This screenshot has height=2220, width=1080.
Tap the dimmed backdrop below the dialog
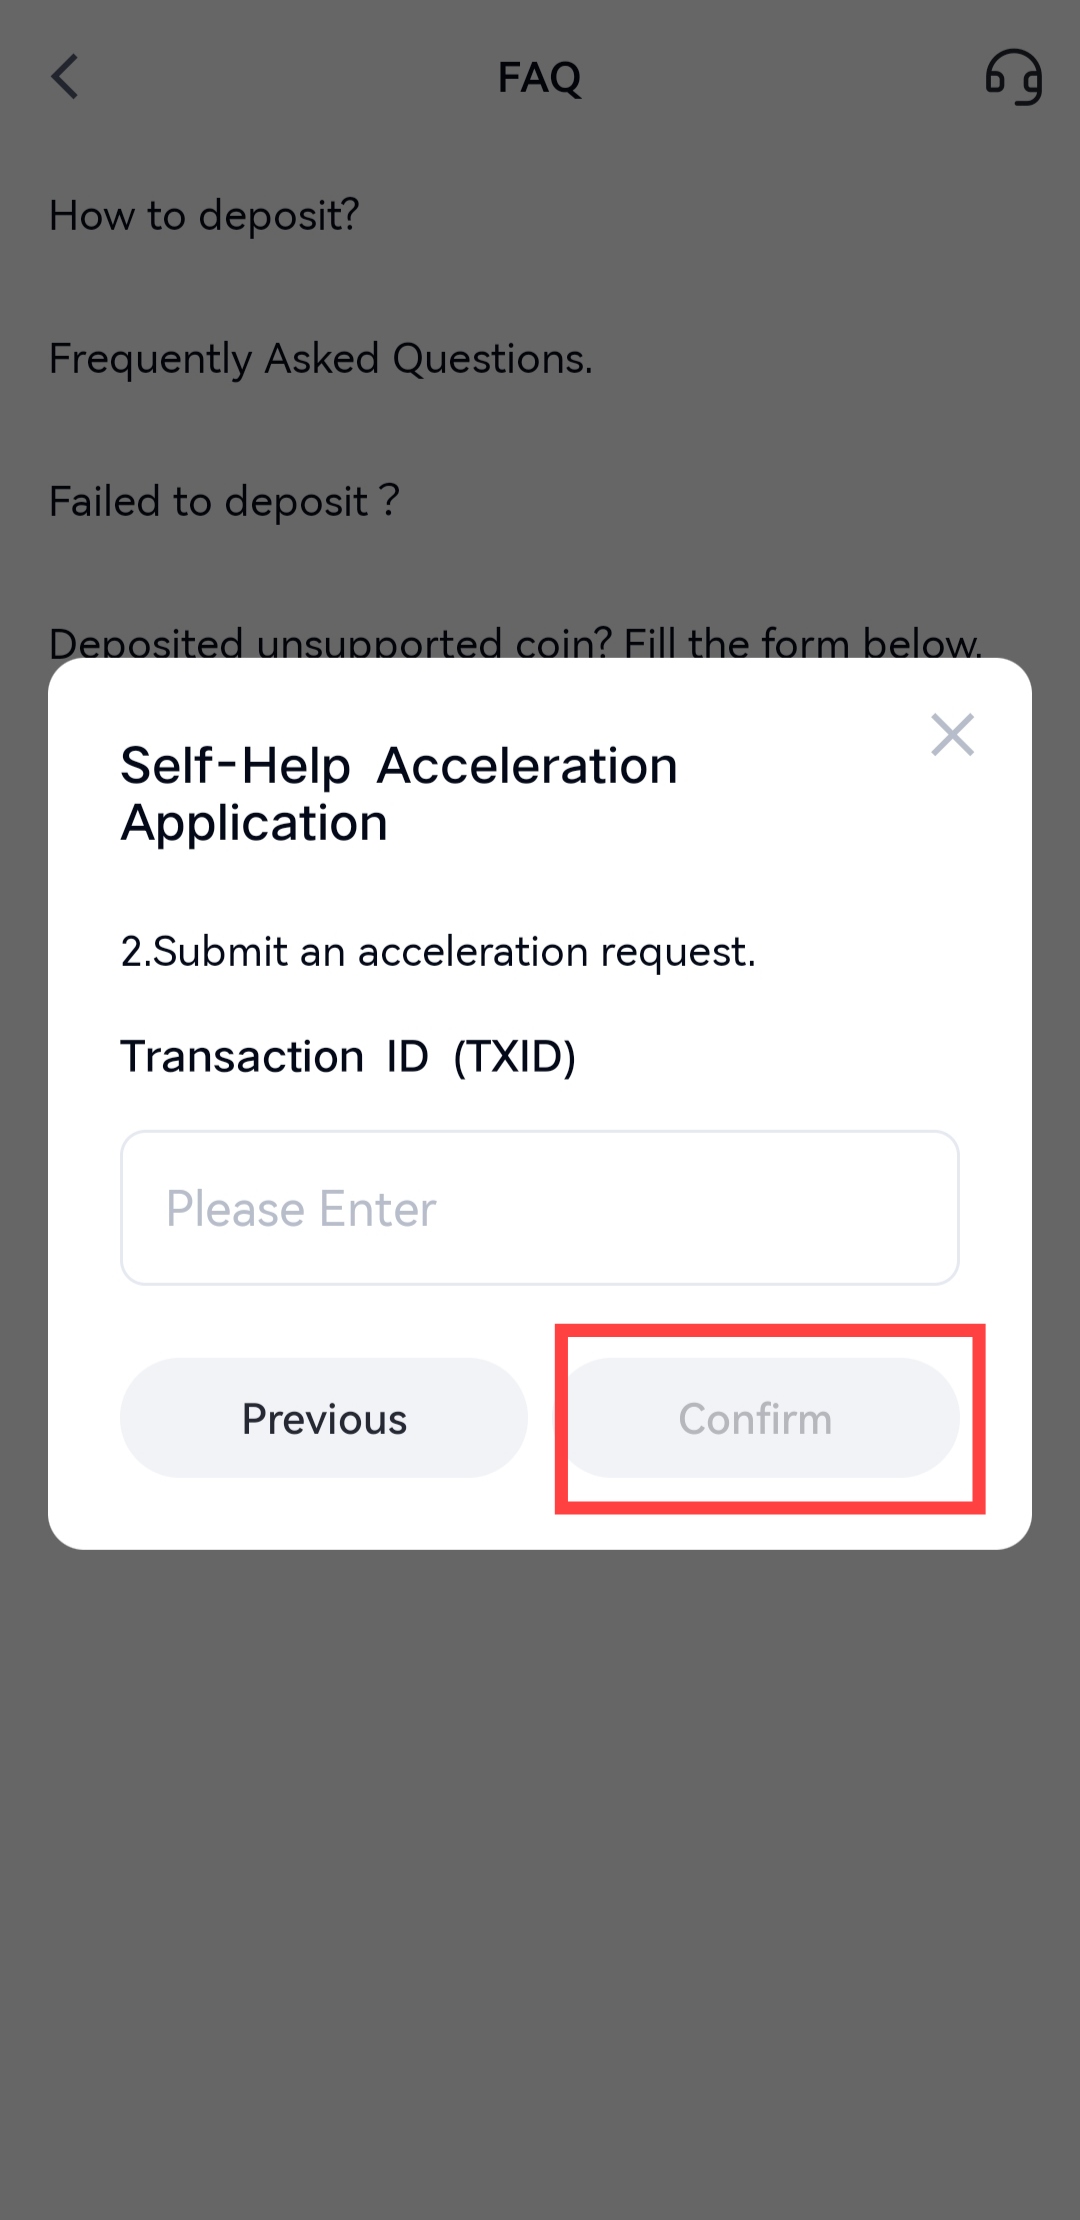coord(540,1850)
